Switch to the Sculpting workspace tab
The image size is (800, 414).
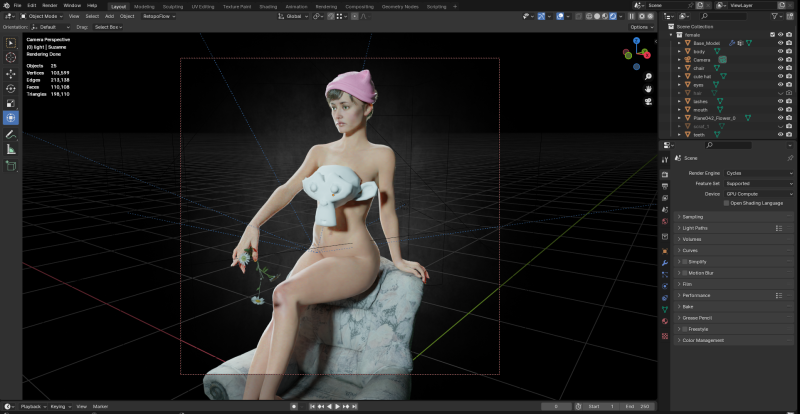click(x=173, y=5)
